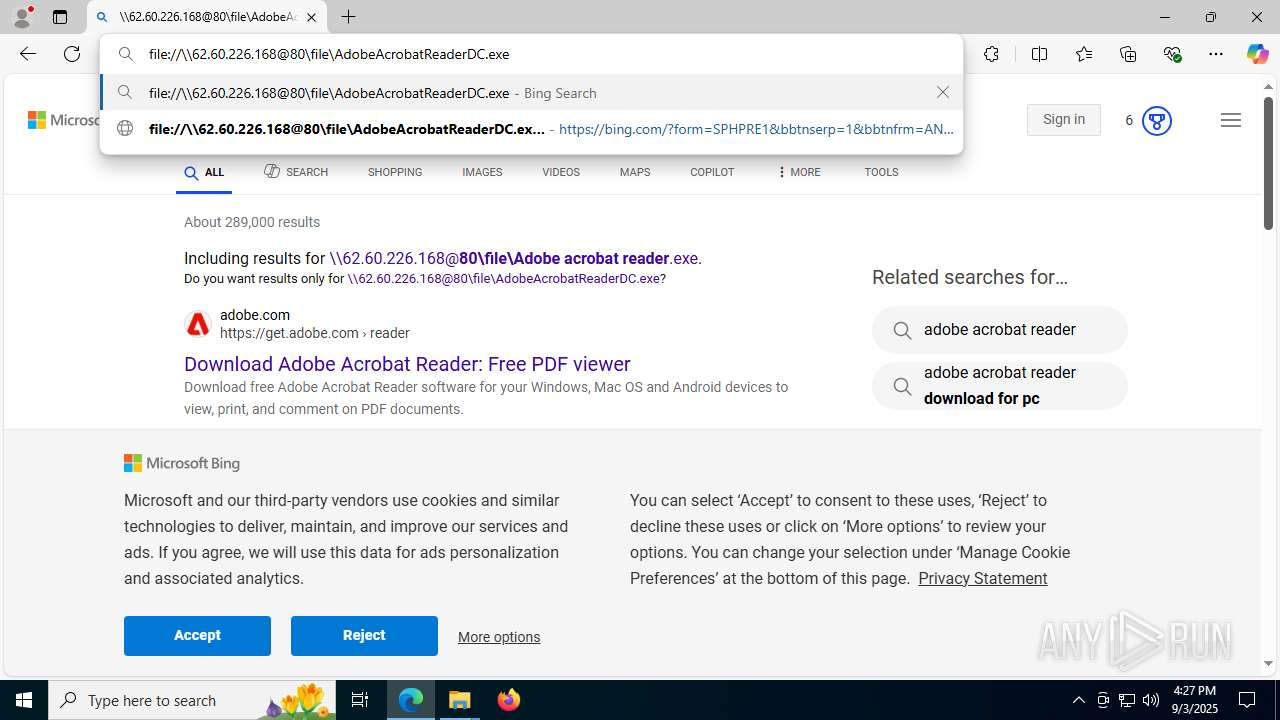
Task: Open the Collections icon
Action: 1128,54
